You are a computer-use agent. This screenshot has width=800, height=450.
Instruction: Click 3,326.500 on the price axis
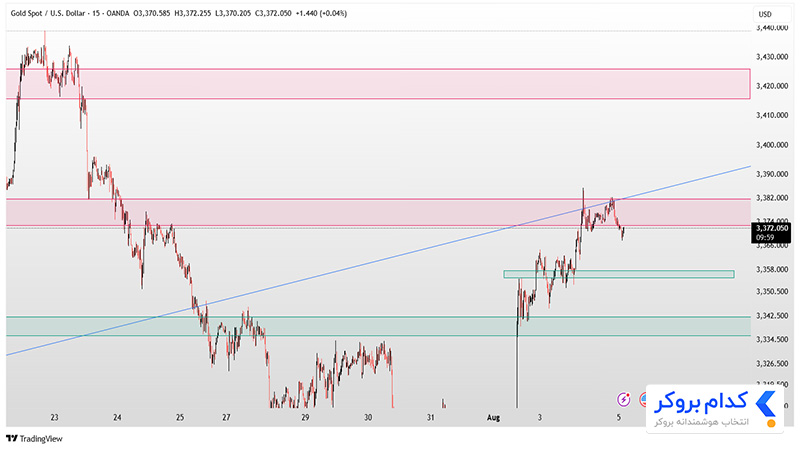coord(772,363)
